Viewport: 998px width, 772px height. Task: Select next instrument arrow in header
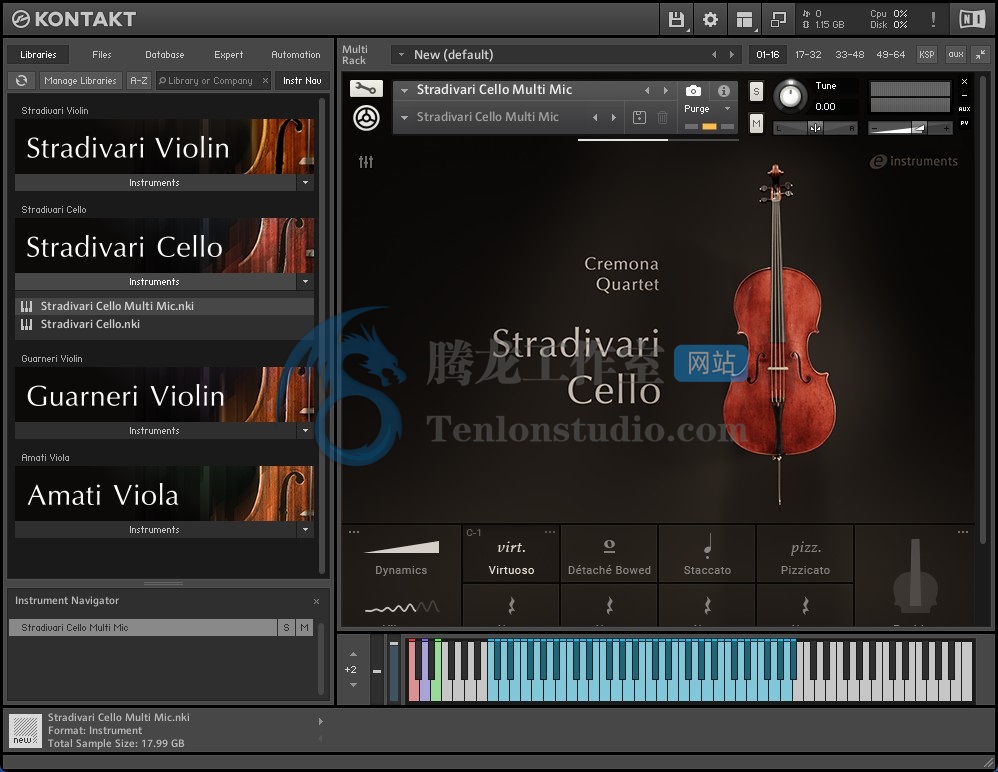(x=666, y=90)
